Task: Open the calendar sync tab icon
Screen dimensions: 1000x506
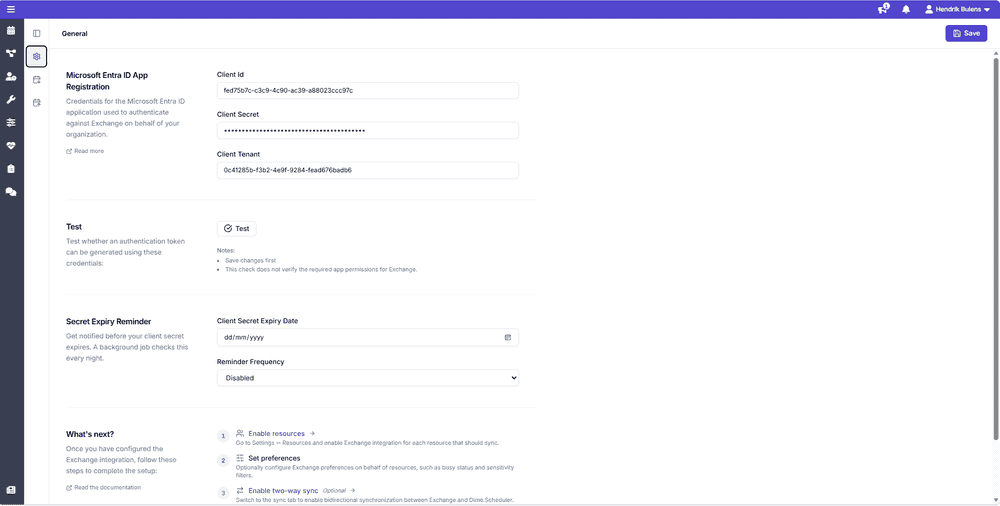Action: point(36,79)
